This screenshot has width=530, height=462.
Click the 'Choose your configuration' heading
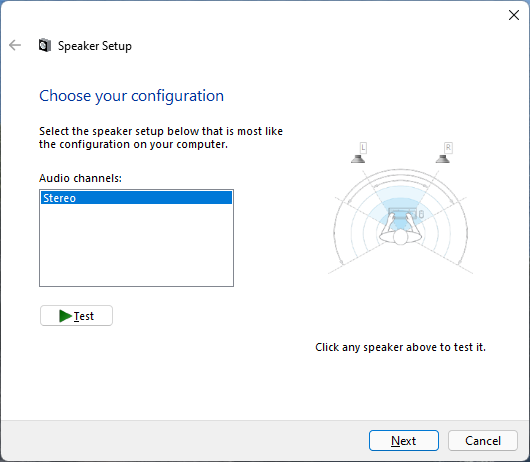[x=131, y=96]
